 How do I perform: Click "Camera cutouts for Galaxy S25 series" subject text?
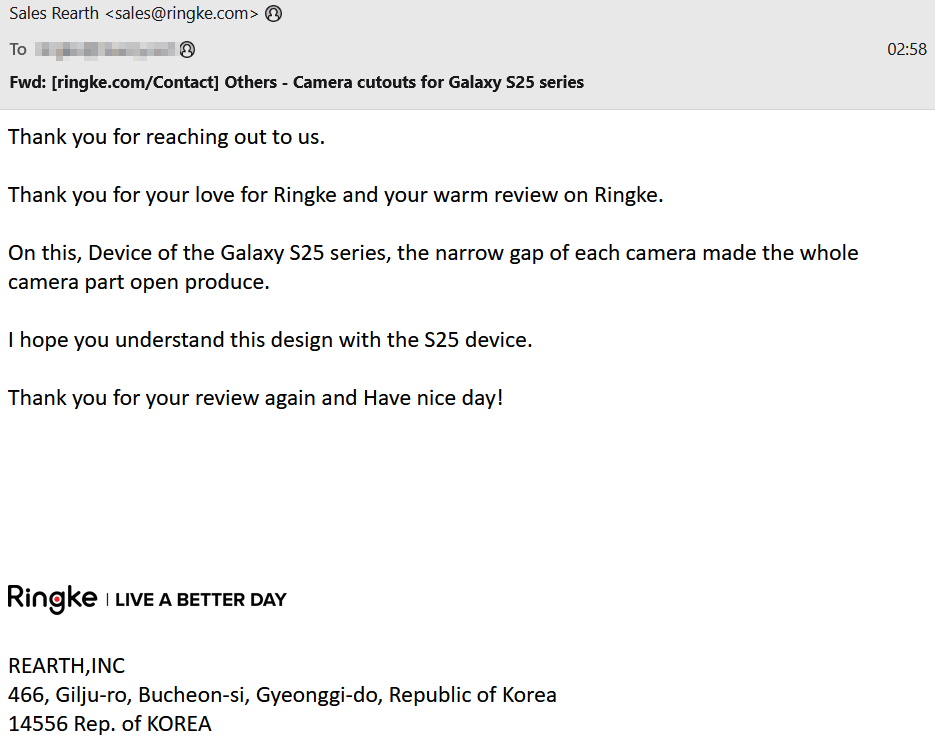click(438, 82)
